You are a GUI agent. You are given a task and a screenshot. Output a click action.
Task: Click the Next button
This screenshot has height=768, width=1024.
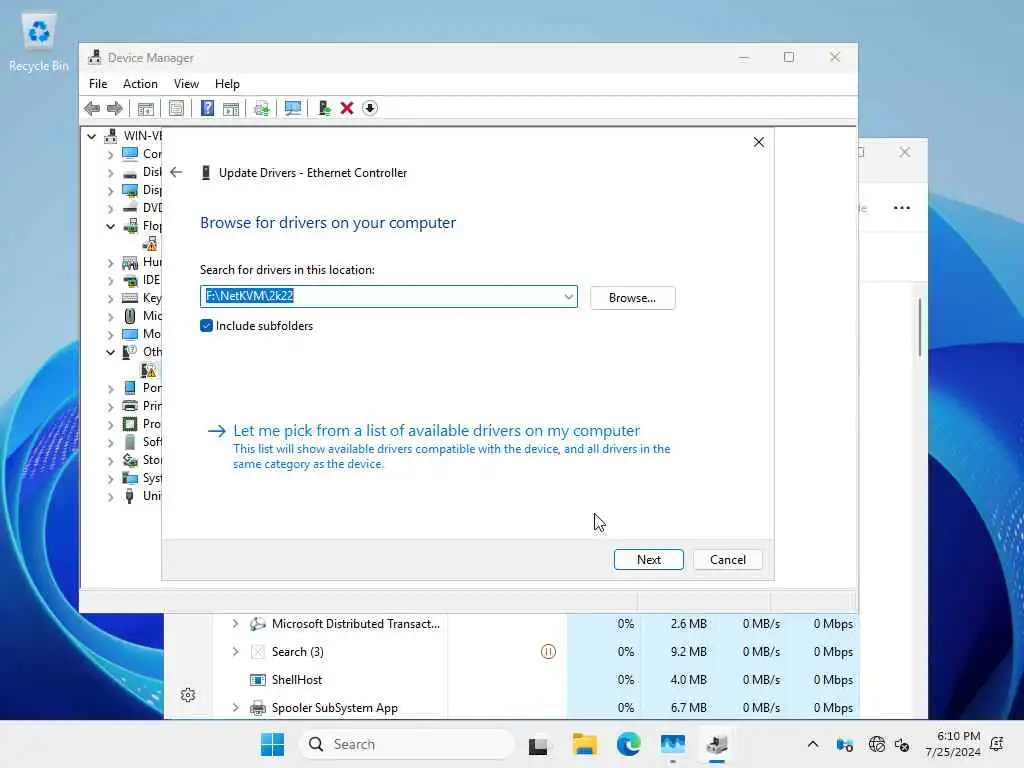[x=648, y=560]
